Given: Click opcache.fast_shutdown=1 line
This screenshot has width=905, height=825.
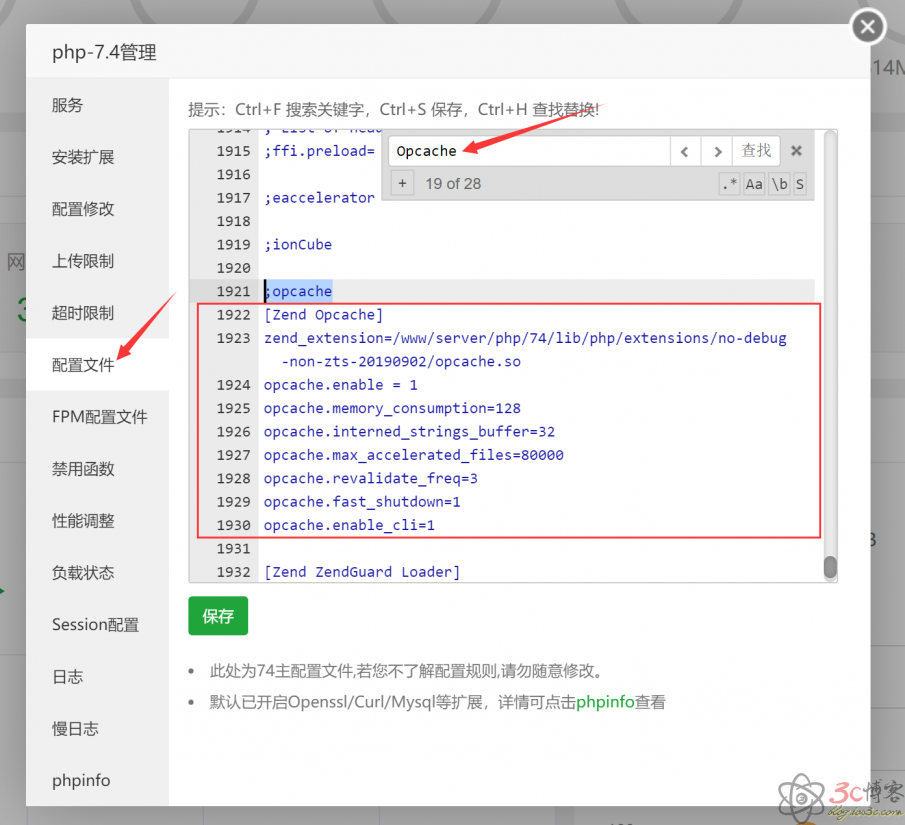Looking at the screenshot, I should coord(362,502).
